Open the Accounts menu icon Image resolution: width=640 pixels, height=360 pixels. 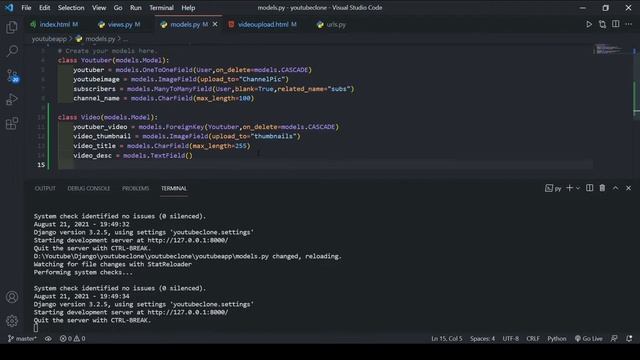click(12, 297)
